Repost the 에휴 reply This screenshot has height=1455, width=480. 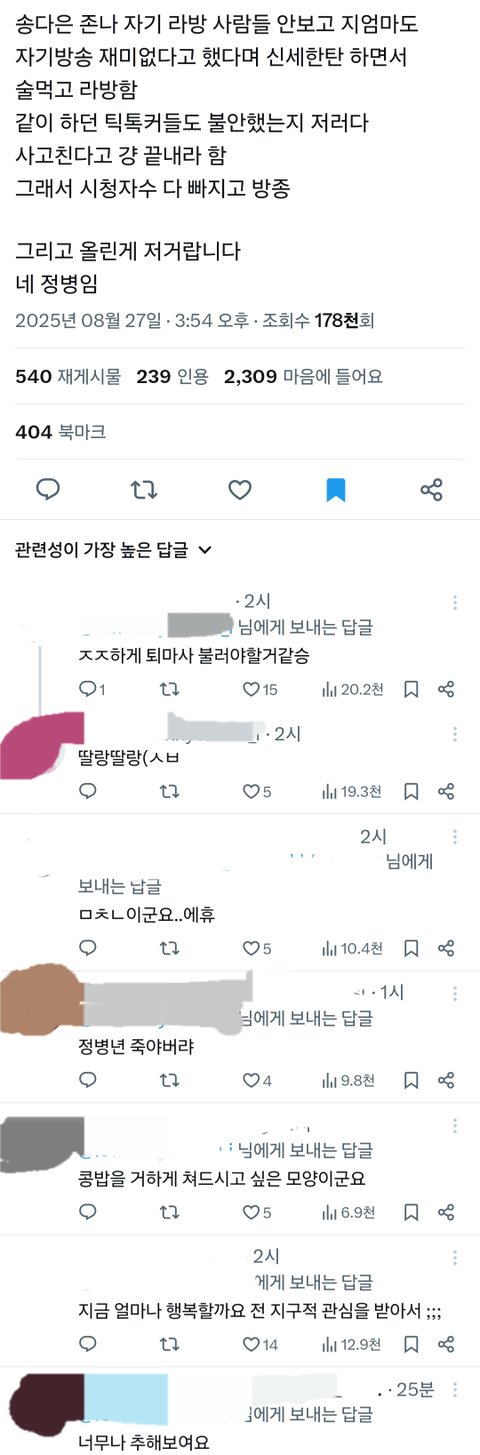pos(171,948)
